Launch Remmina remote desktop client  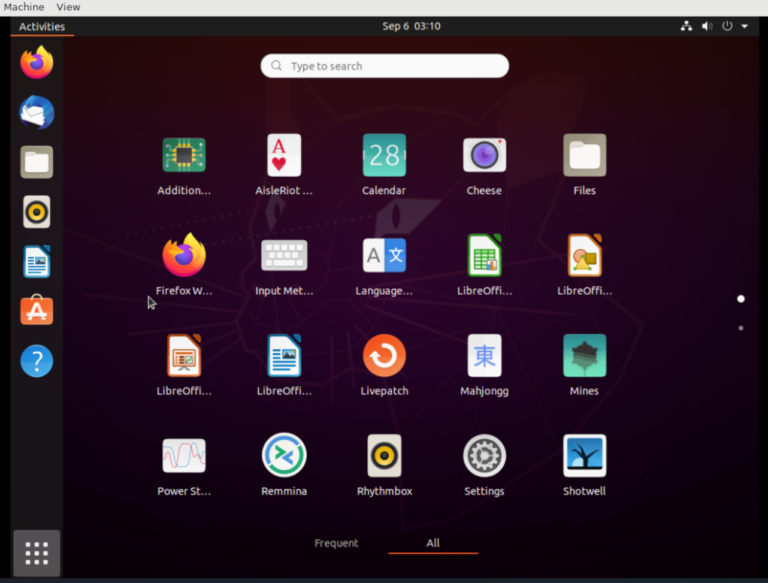point(284,456)
